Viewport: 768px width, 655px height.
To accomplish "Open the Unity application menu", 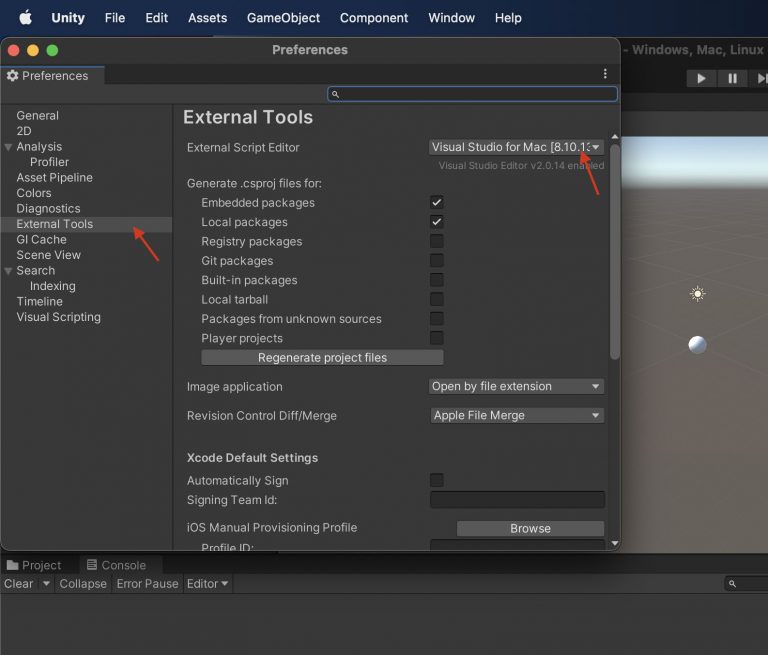I will [x=68, y=18].
